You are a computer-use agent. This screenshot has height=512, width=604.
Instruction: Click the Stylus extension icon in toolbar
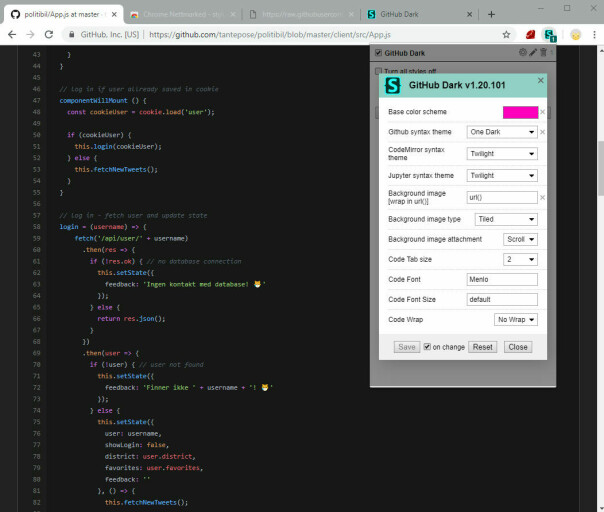click(550, 35)
